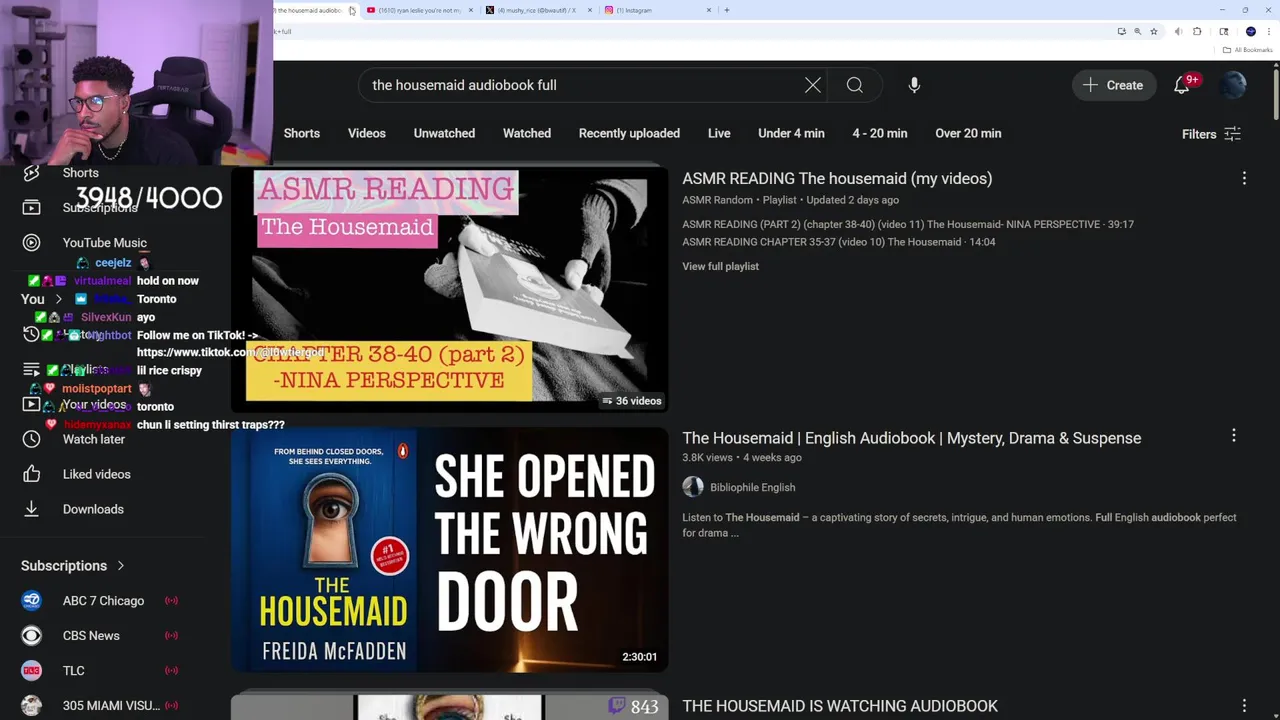Click the Watch later clock icon
Screen dimensions: 1280x720
click(31, 439)
